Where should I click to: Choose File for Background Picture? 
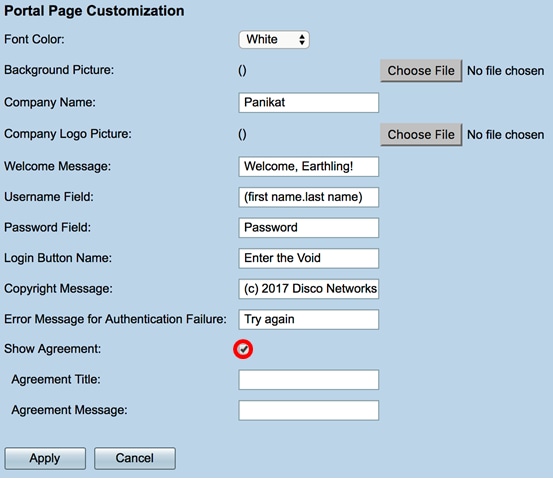tap(421, 71)
